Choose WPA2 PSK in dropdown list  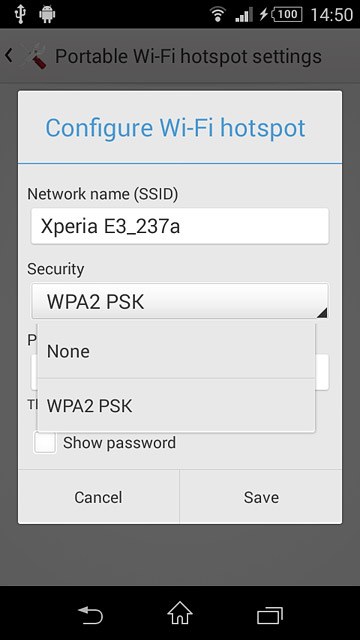[176, 405]
